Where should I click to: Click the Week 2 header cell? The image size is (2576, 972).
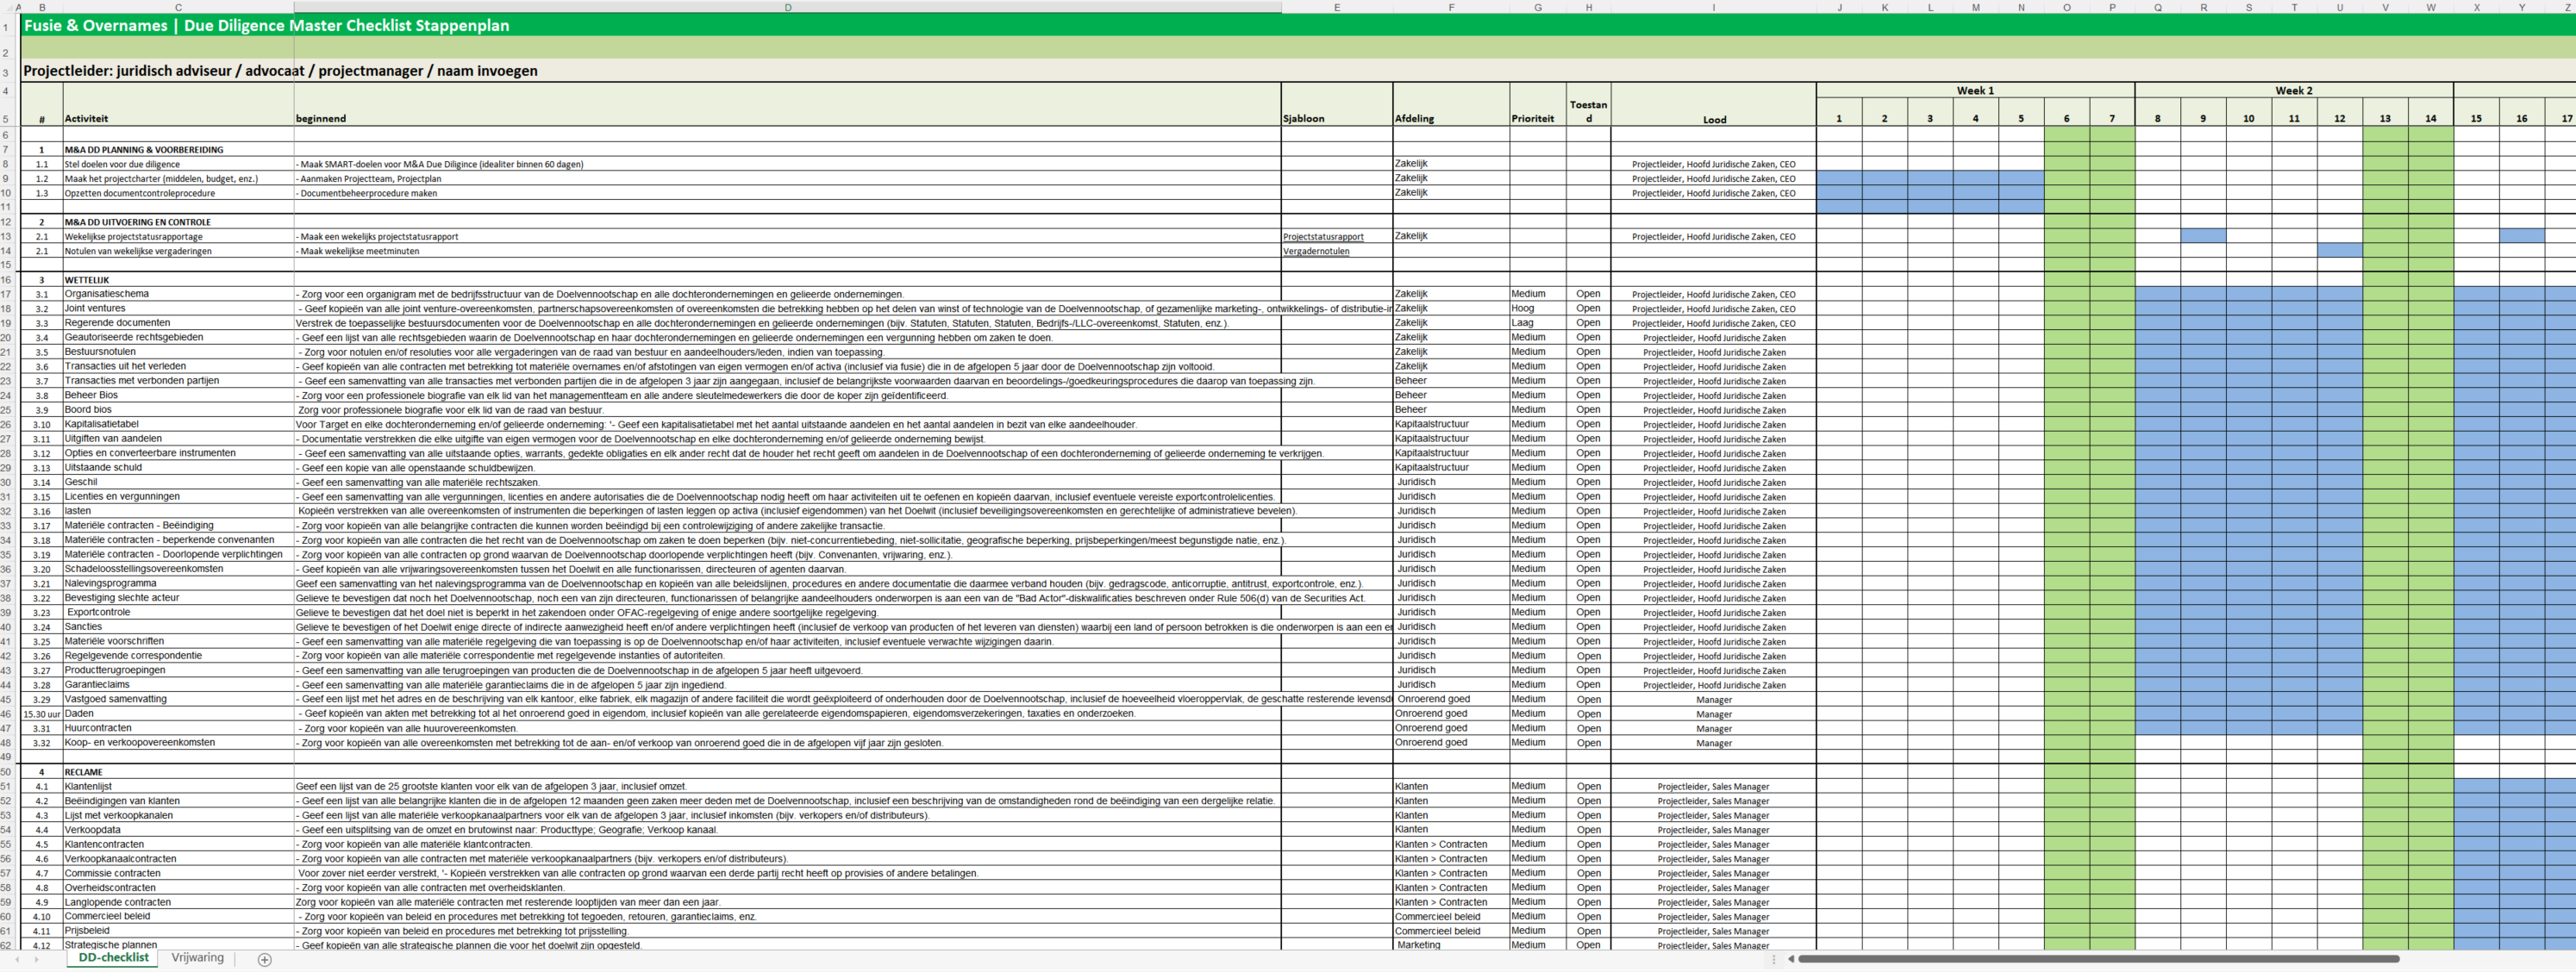(2294, 90)
